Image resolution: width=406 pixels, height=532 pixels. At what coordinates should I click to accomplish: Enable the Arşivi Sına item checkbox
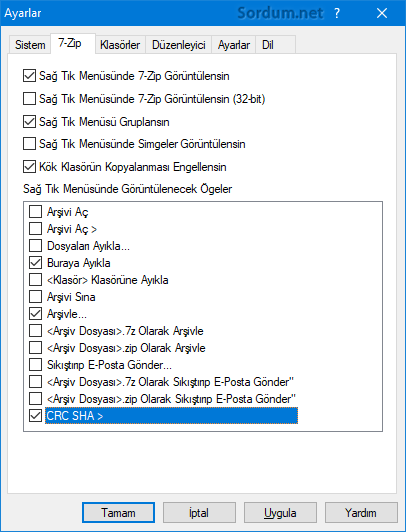point(35,297)
